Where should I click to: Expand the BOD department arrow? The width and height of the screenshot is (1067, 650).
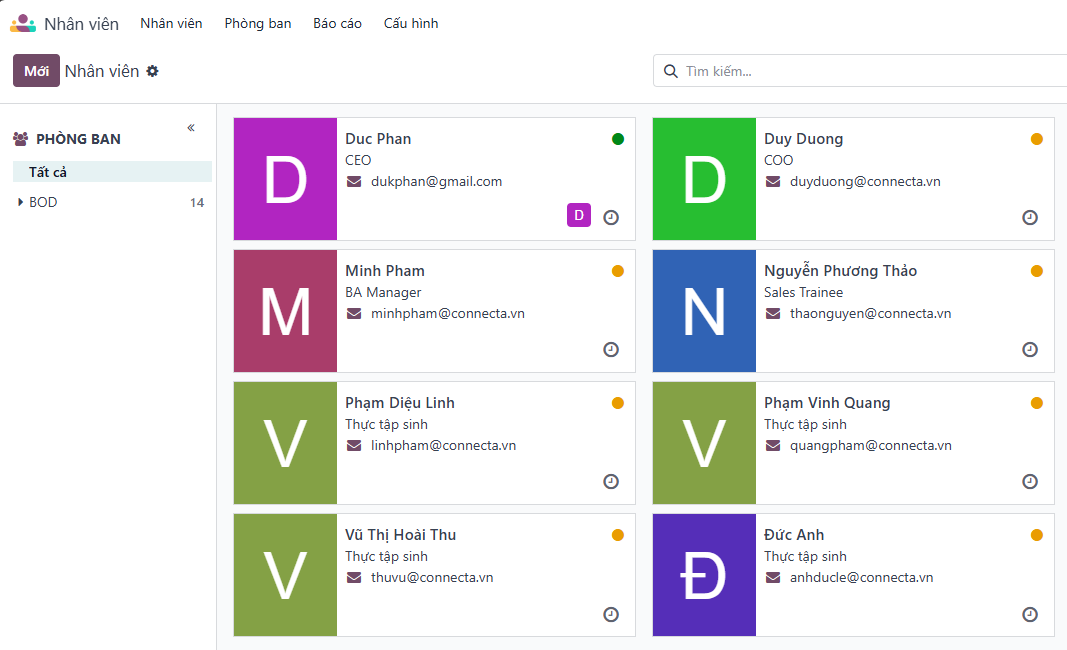click(x=20, y=202)
